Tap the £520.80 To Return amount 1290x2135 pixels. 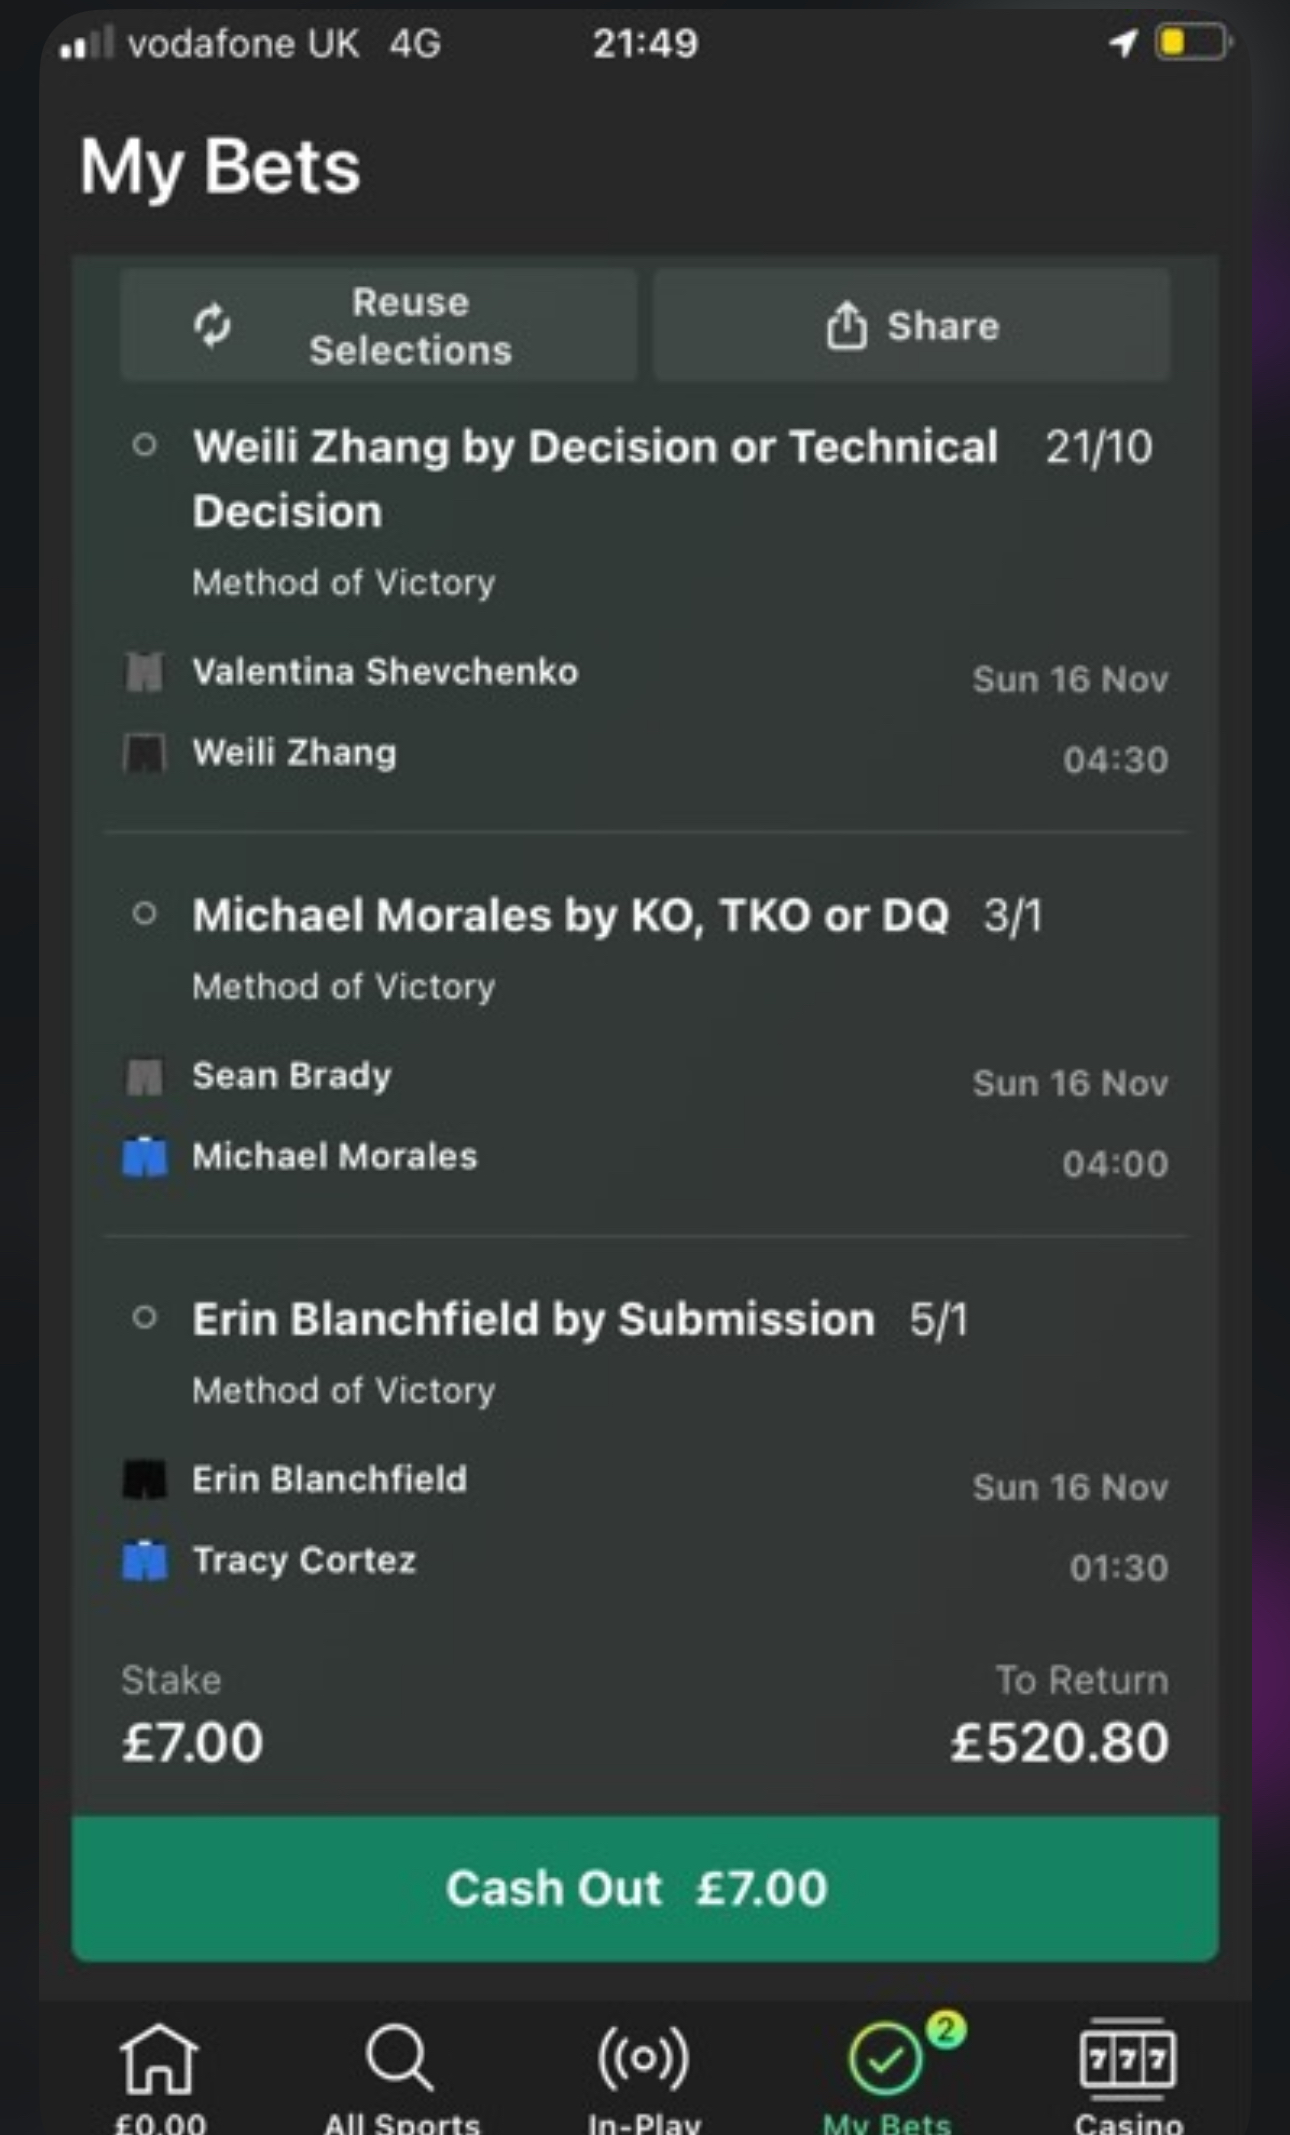click(x=1059, y=1742)
